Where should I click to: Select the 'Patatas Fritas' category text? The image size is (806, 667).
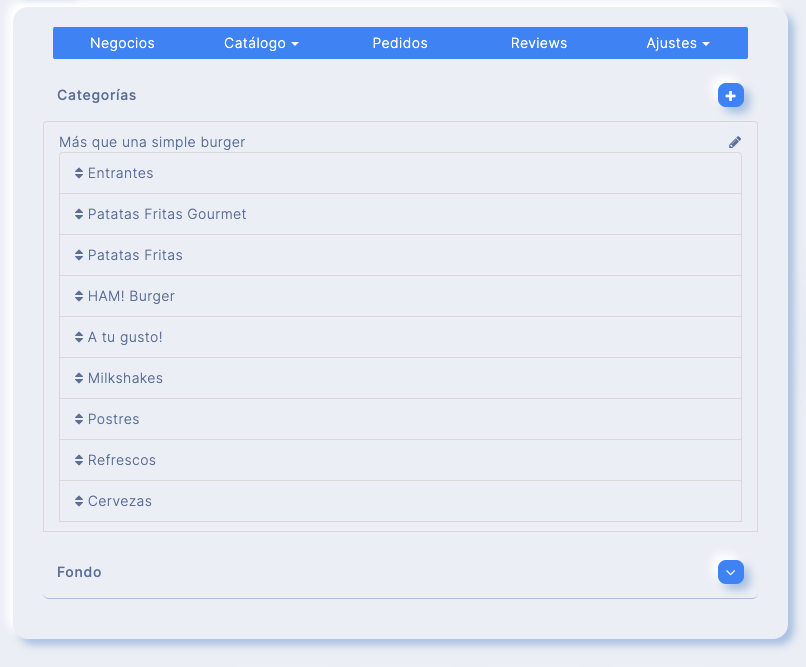coord(135,255)
